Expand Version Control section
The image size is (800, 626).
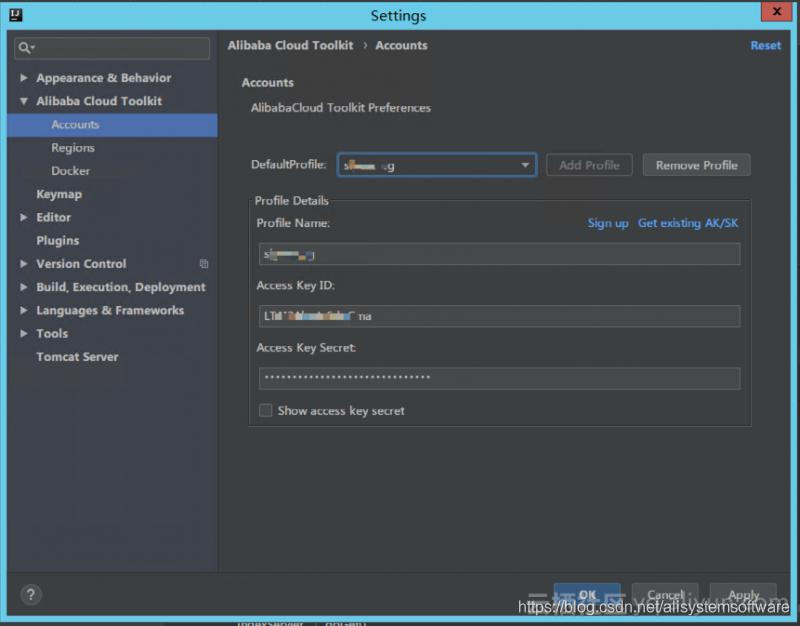23,264
